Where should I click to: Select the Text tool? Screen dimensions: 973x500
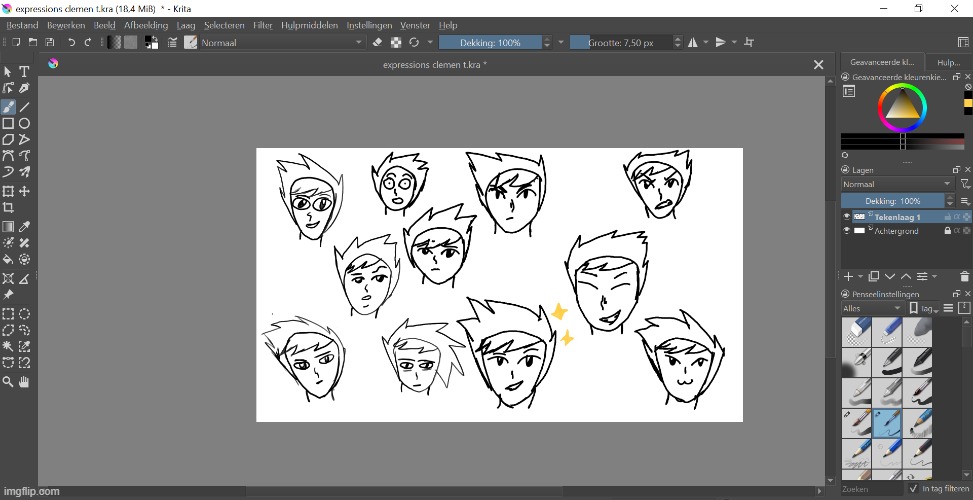(24, 72)
